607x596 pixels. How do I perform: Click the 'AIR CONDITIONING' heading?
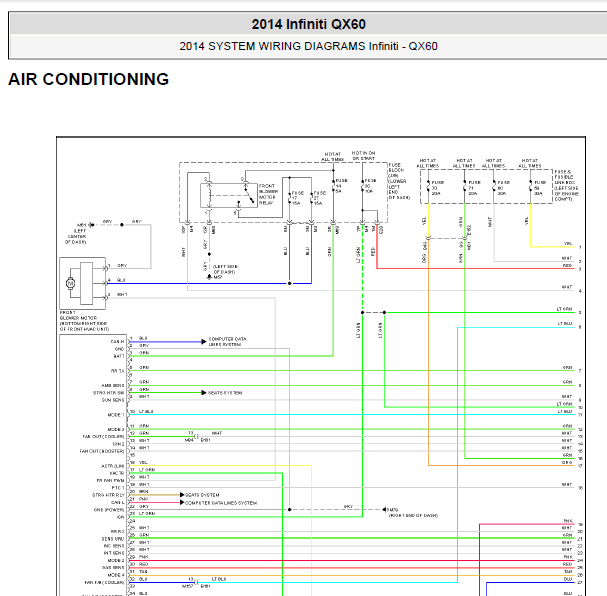click(x=89, y=79)
